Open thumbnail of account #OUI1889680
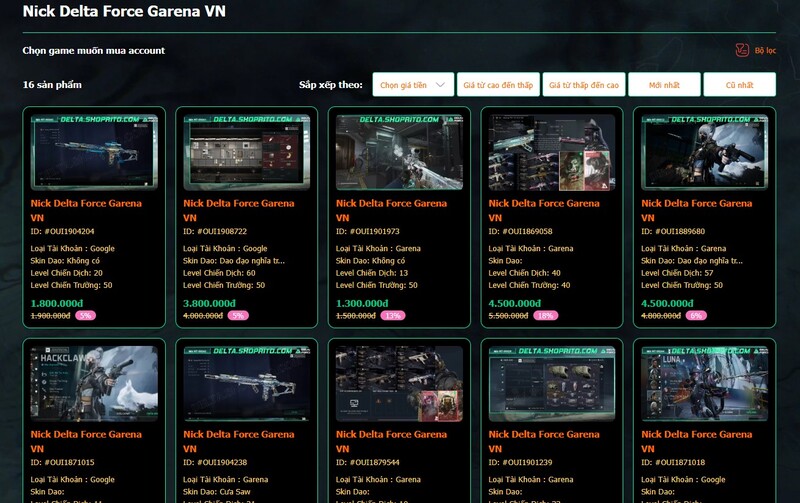Viewport: 800px width, 503px height. (x=704, y=152)
